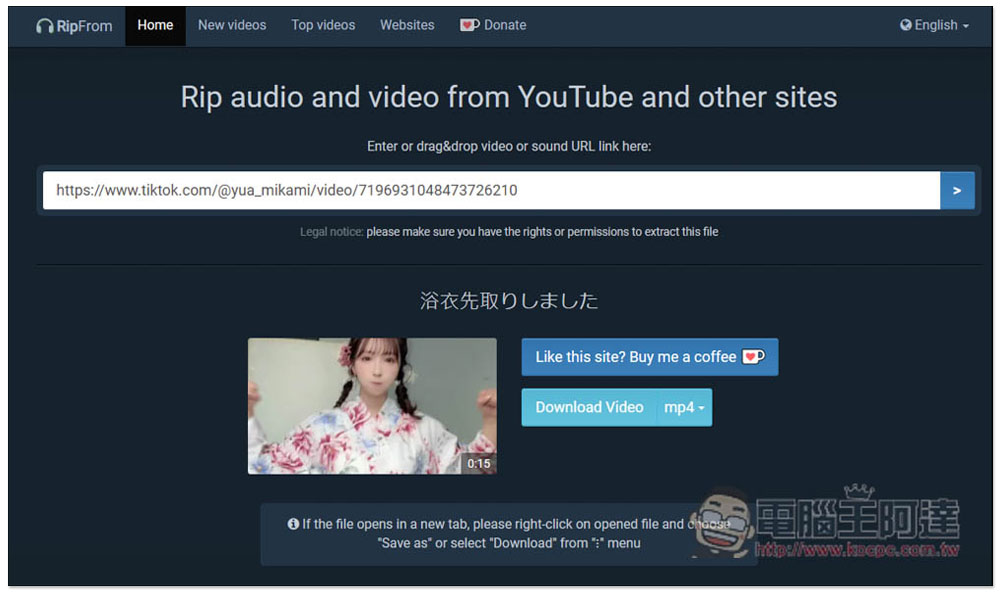Submit the URL with the arrow button
Viewport: 1000px width, 593px height.
point(957,190)
